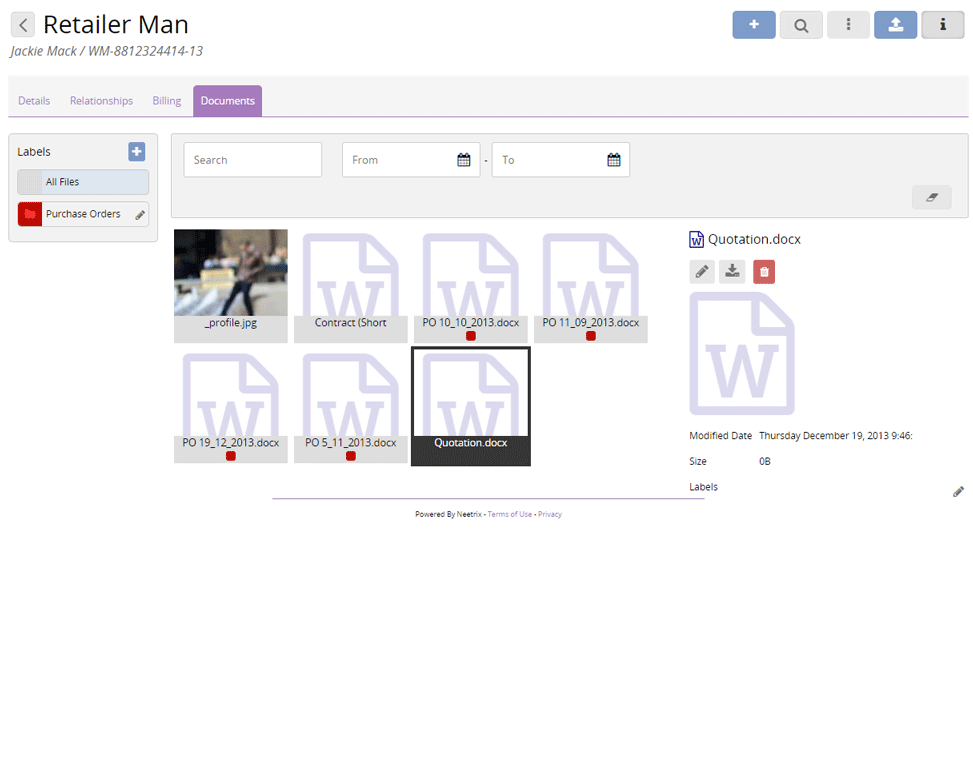Clear filters with the eraser button
Viewport: 973px width, 783px height.
click(931, 197)
